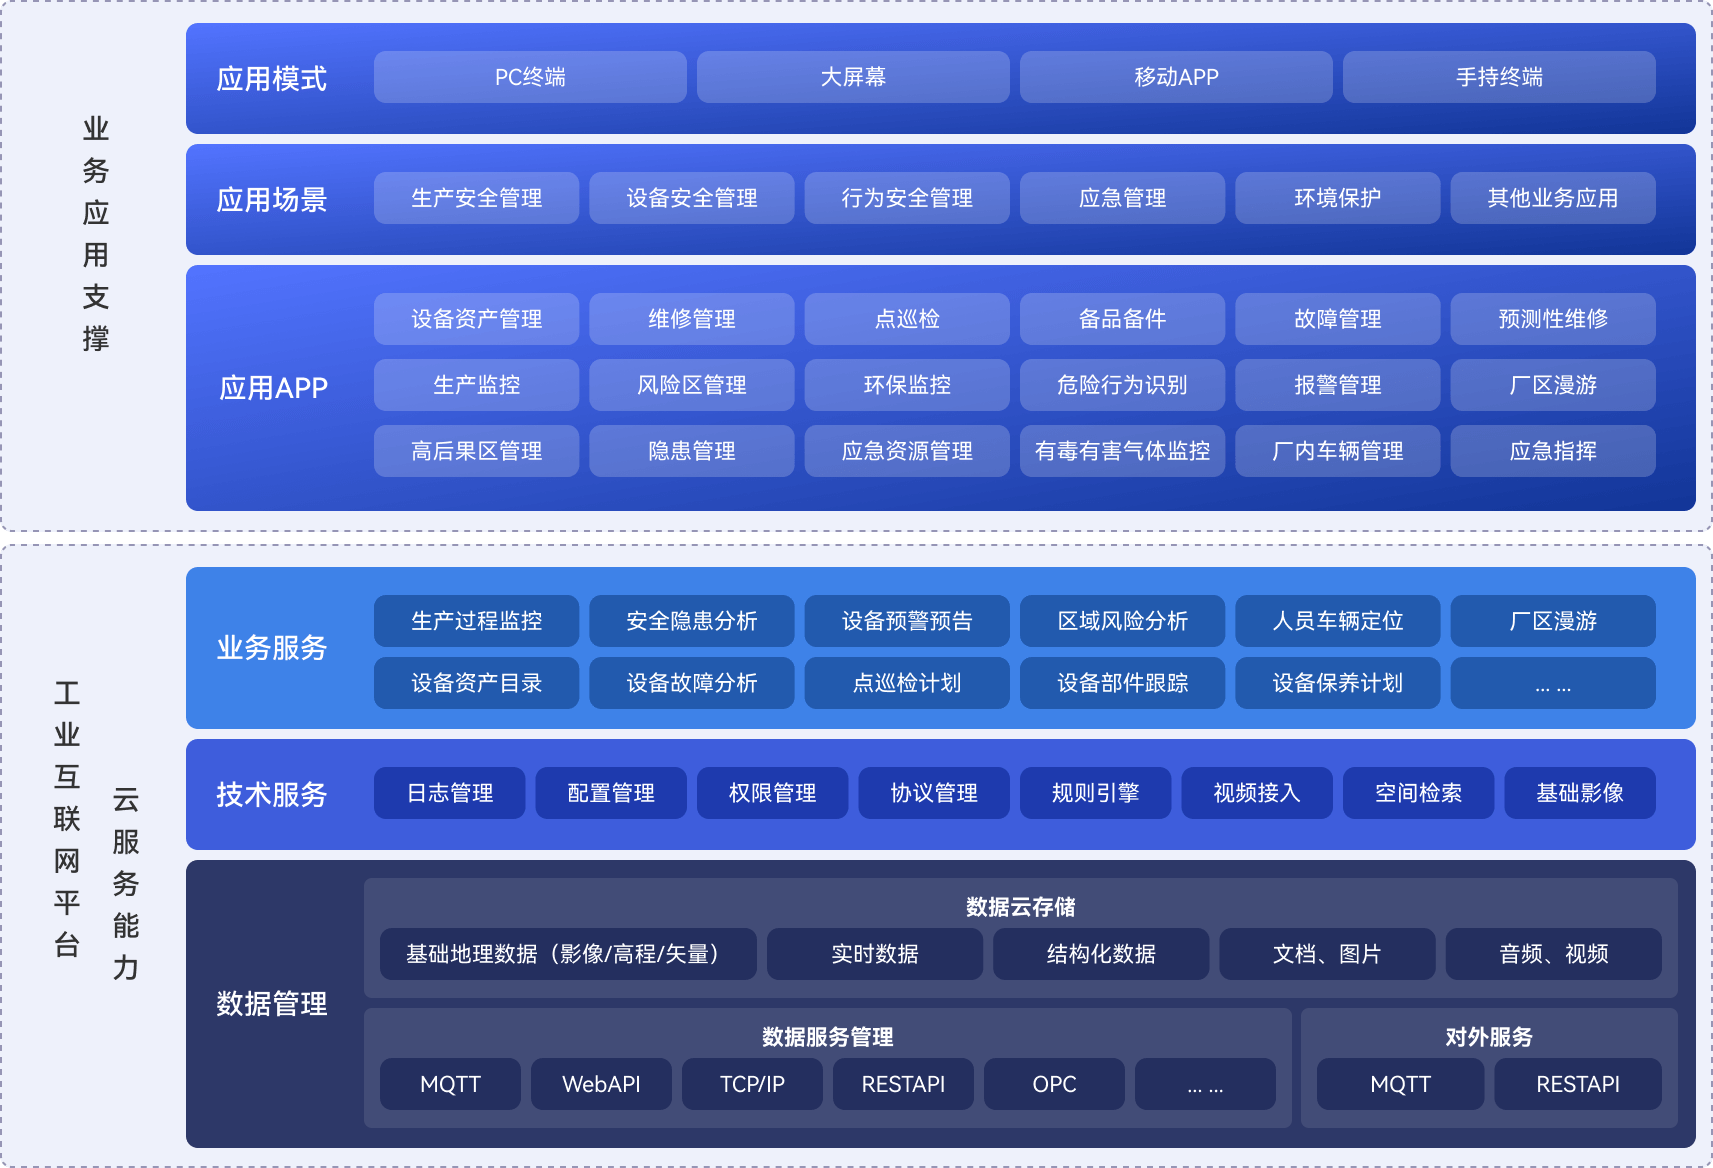Image resolution: width=1713 pixels, height=1168 pixels.
Task: Select 环境保护 scenario box
Action: click(1338, 198)
